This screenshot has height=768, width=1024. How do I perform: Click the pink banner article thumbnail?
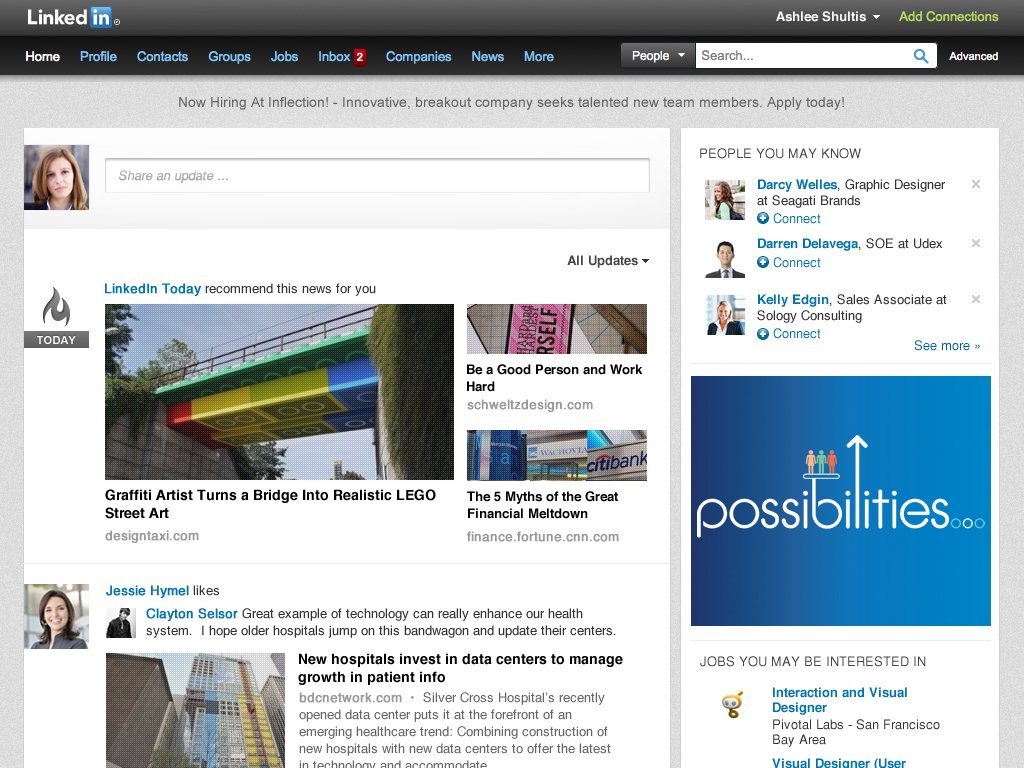click(x=556, y=328)
